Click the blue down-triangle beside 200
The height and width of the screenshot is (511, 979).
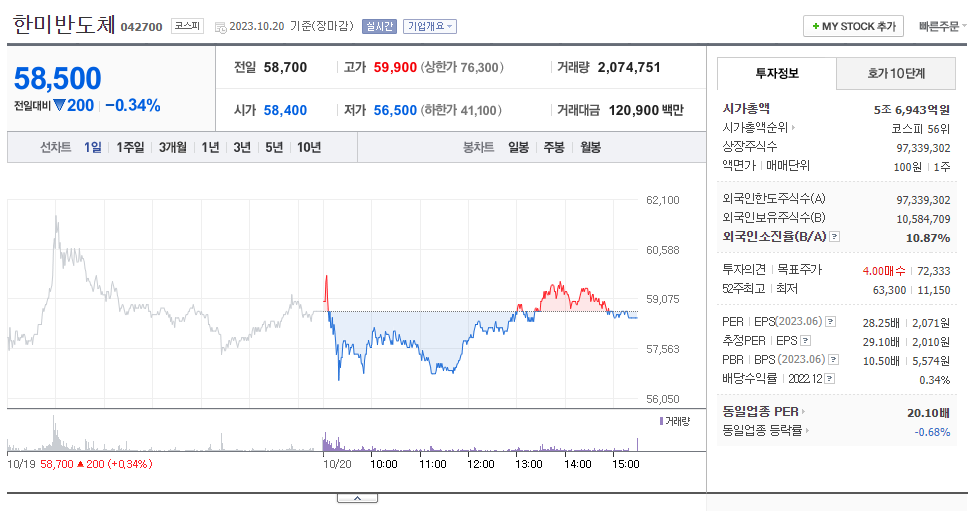59,105
